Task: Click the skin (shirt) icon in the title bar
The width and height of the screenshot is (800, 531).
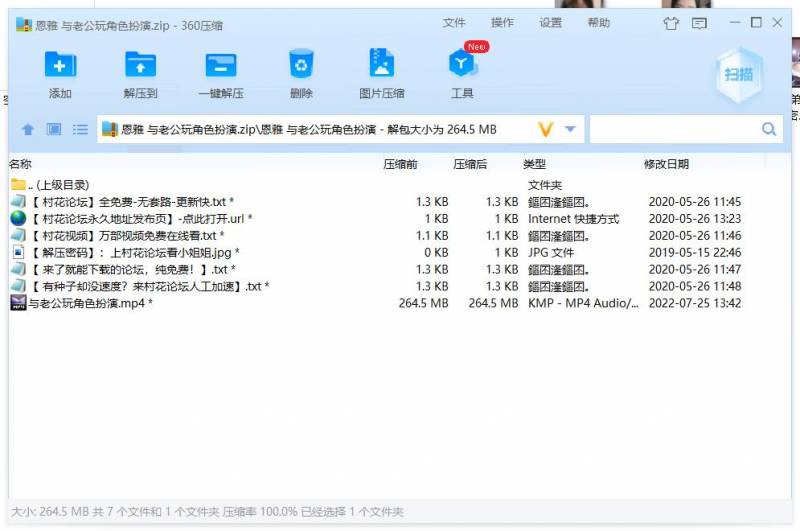Action: [x=672, y=23]
